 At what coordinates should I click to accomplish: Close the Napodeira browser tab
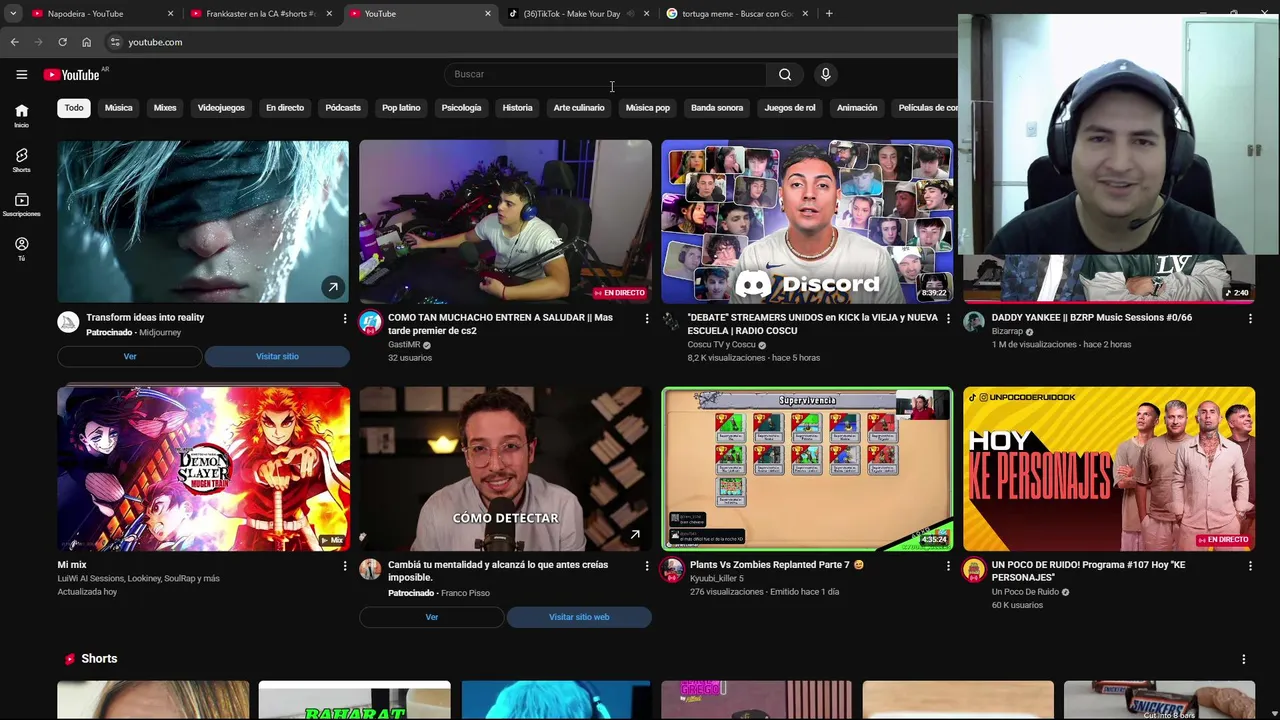point(170,14)
